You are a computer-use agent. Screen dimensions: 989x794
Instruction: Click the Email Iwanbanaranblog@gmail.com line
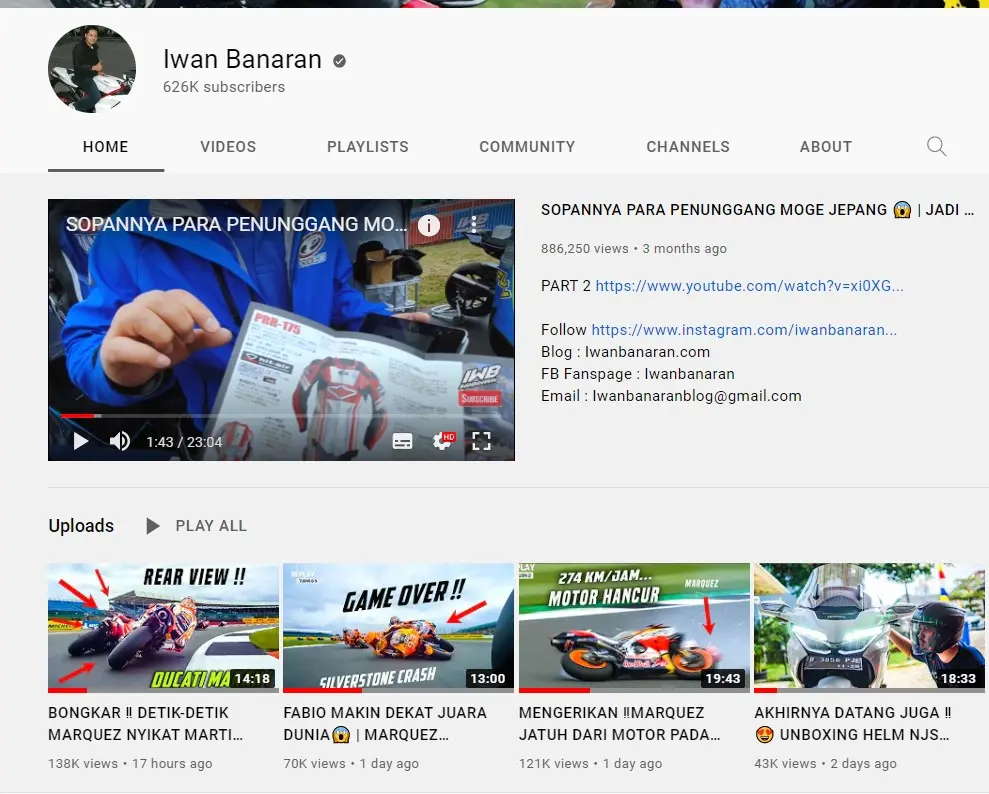pos(671,396)
